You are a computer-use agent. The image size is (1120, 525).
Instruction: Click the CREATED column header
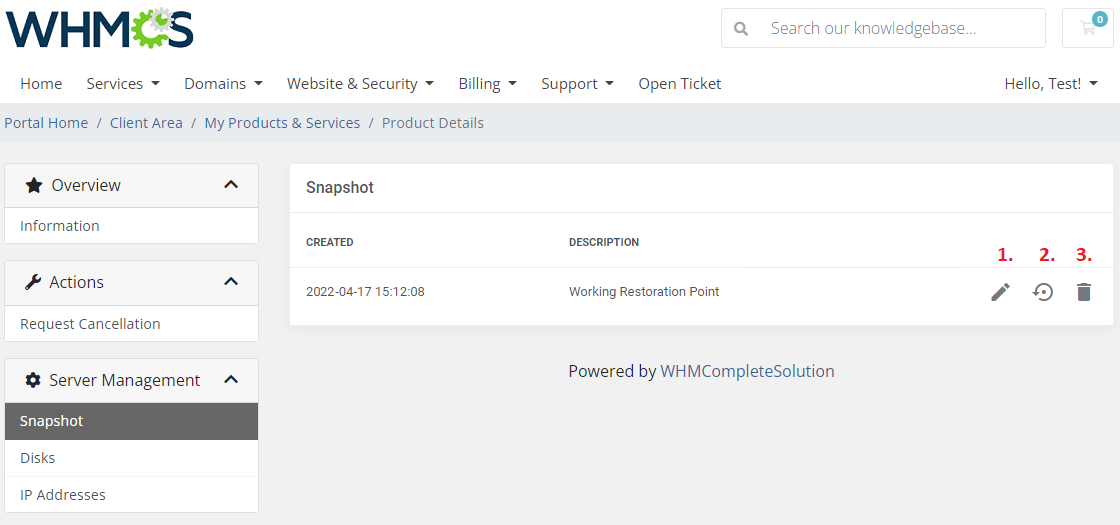tap(329, 242)
